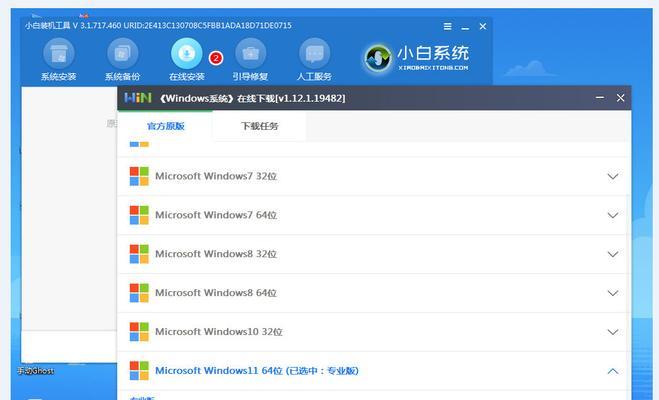Select the Microsoft Windows8 64位 text
The height and width of the screenshot is (400, 659).
[x=216, y=293]
